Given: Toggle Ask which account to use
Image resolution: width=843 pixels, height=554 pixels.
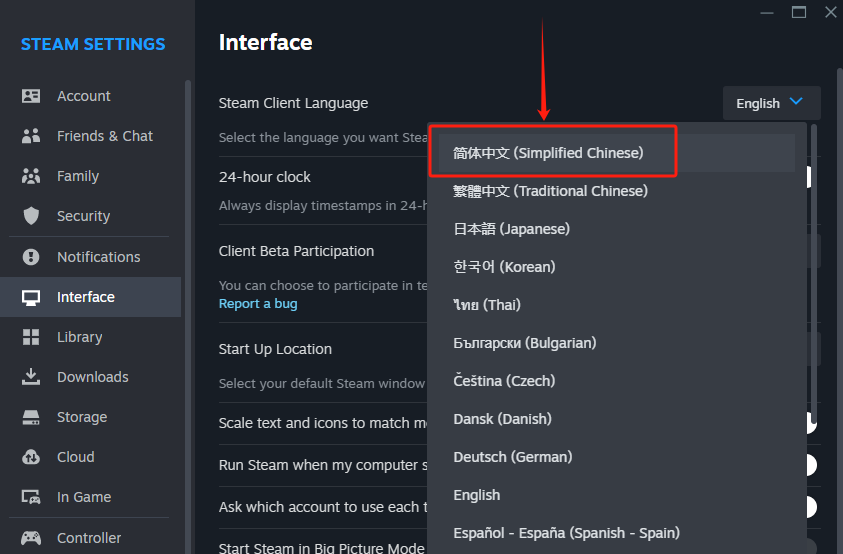Looking at the screenshot, I should point(811,507).
